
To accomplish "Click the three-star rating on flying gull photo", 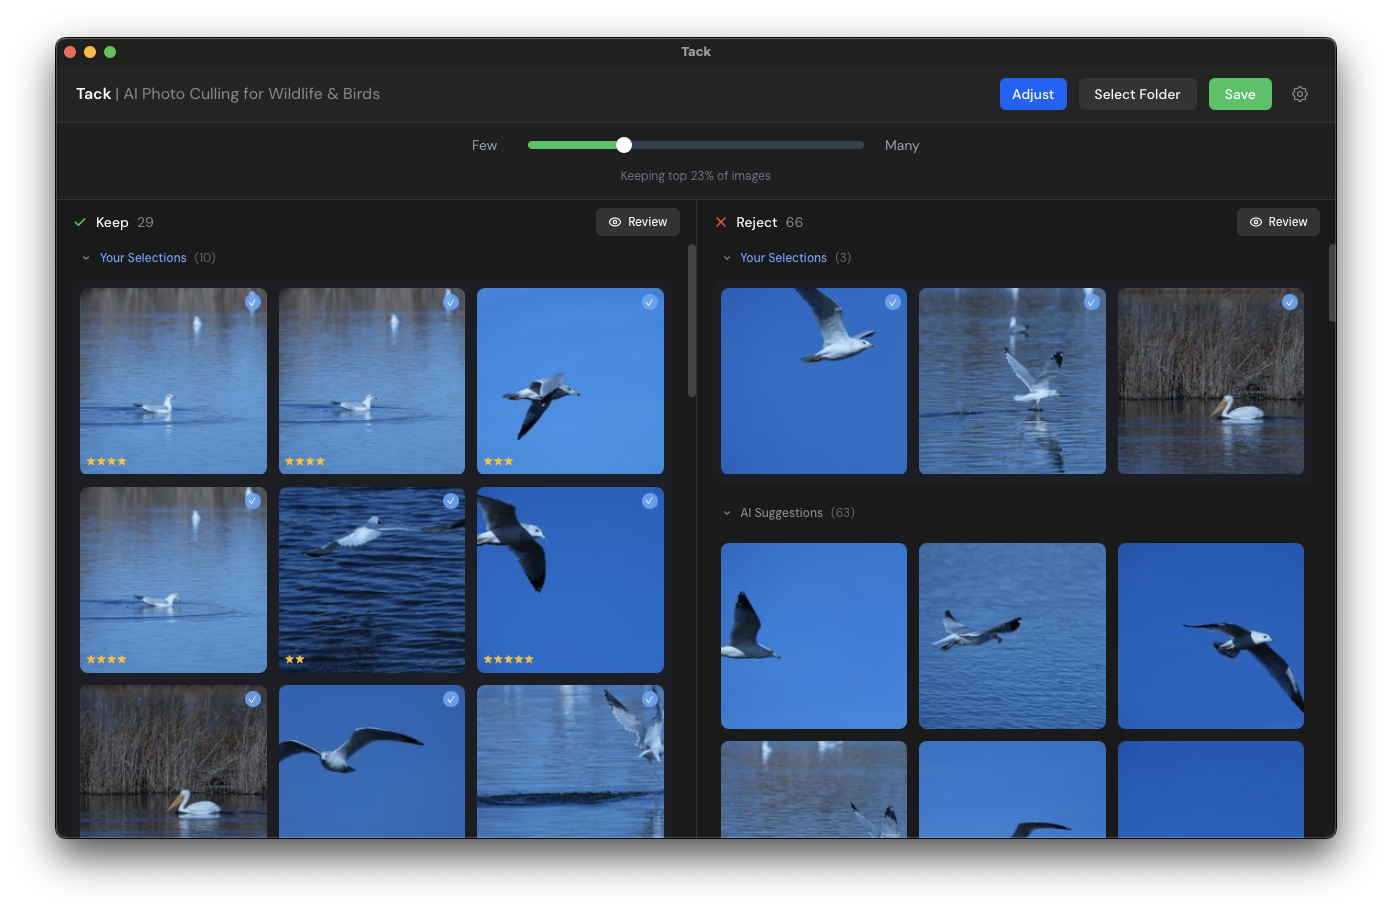I will [x=498, y=461].
